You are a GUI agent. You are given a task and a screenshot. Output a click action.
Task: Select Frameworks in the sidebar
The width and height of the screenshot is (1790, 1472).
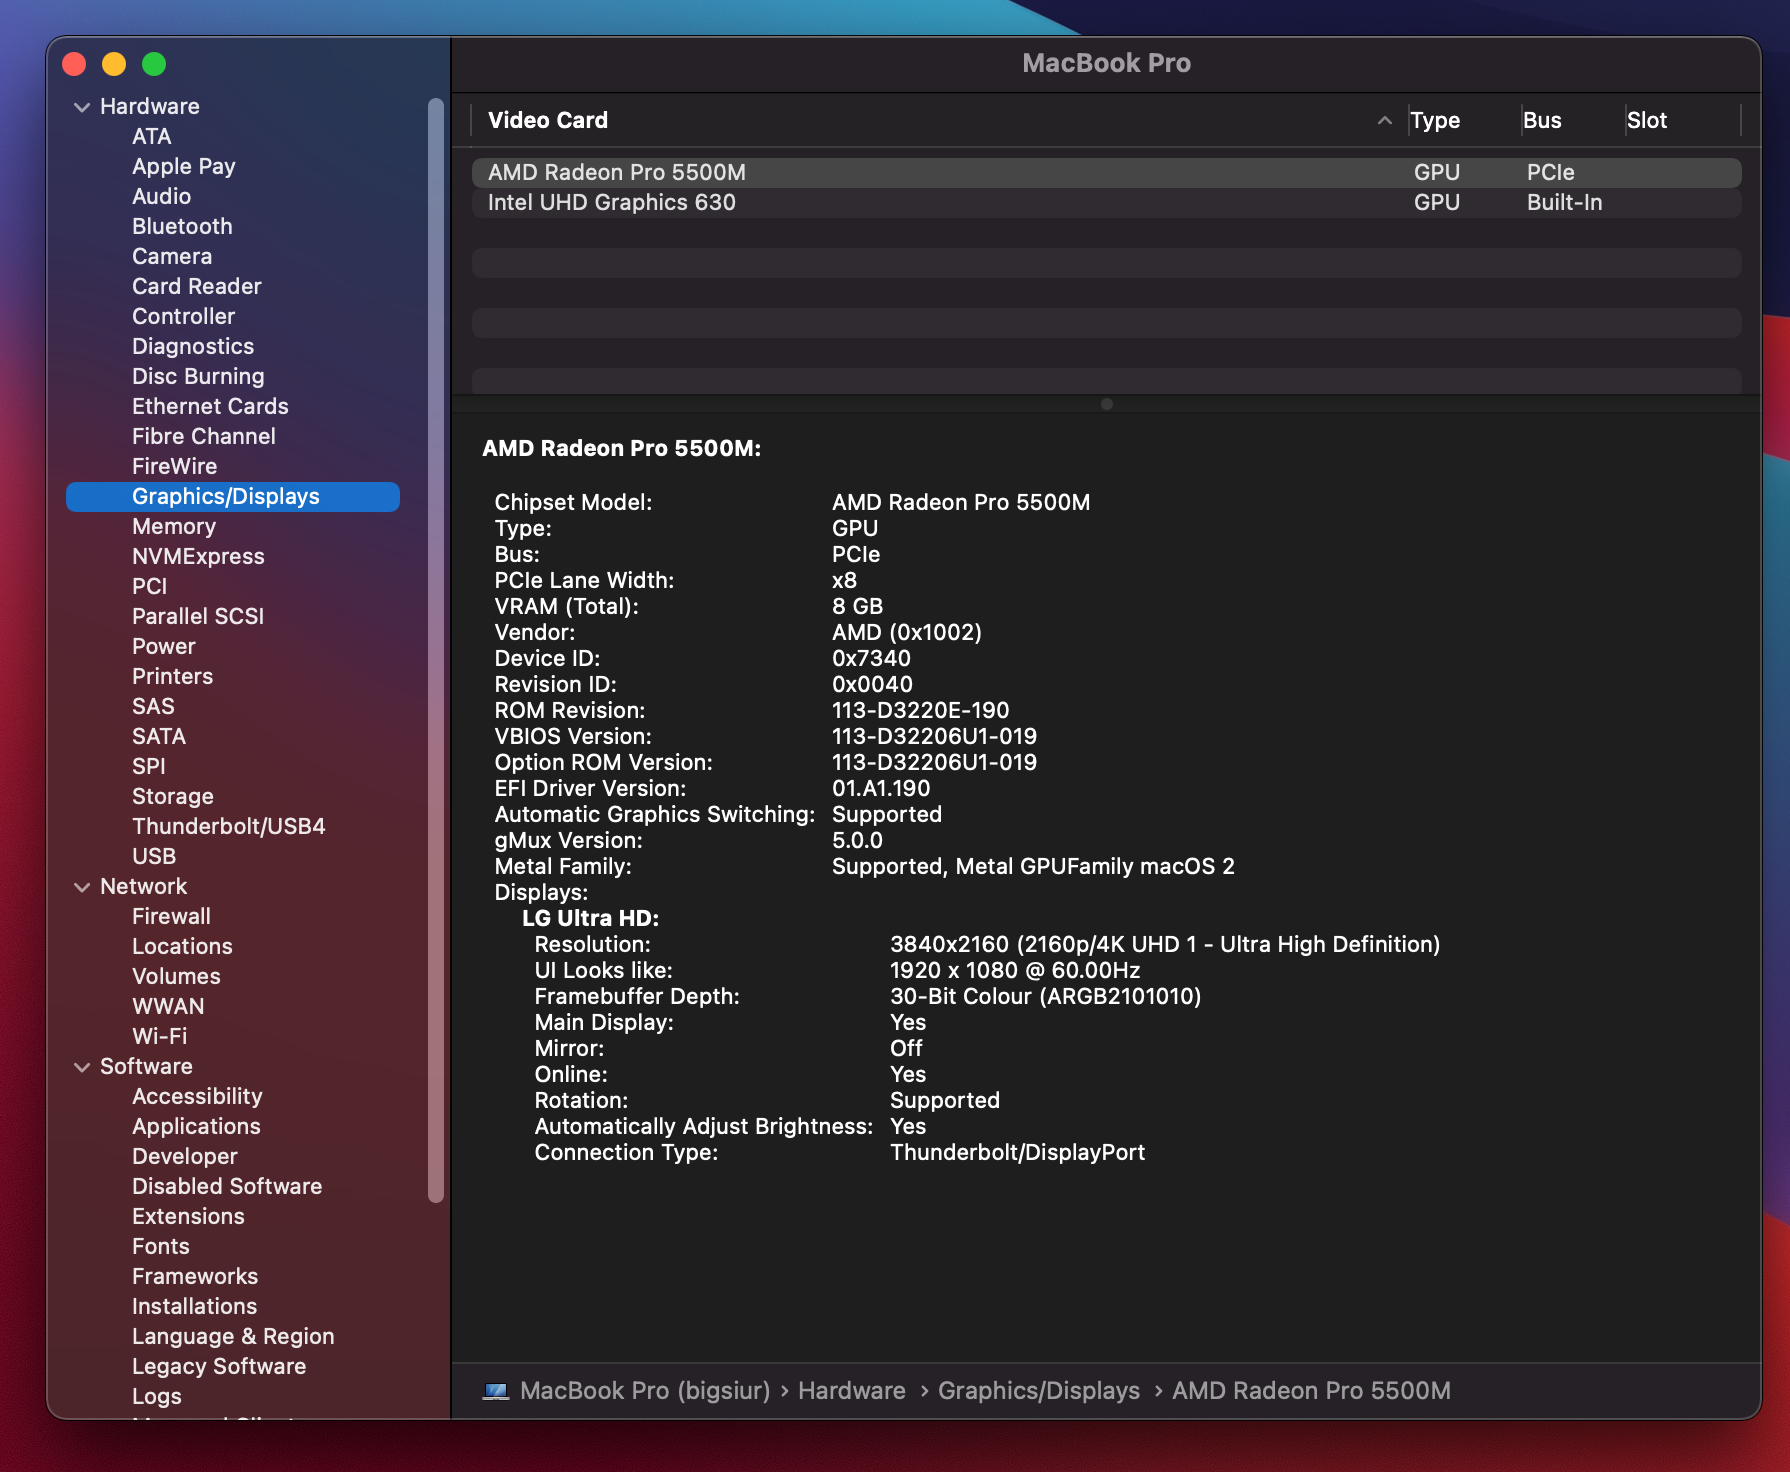click(x=195, y=1277)
